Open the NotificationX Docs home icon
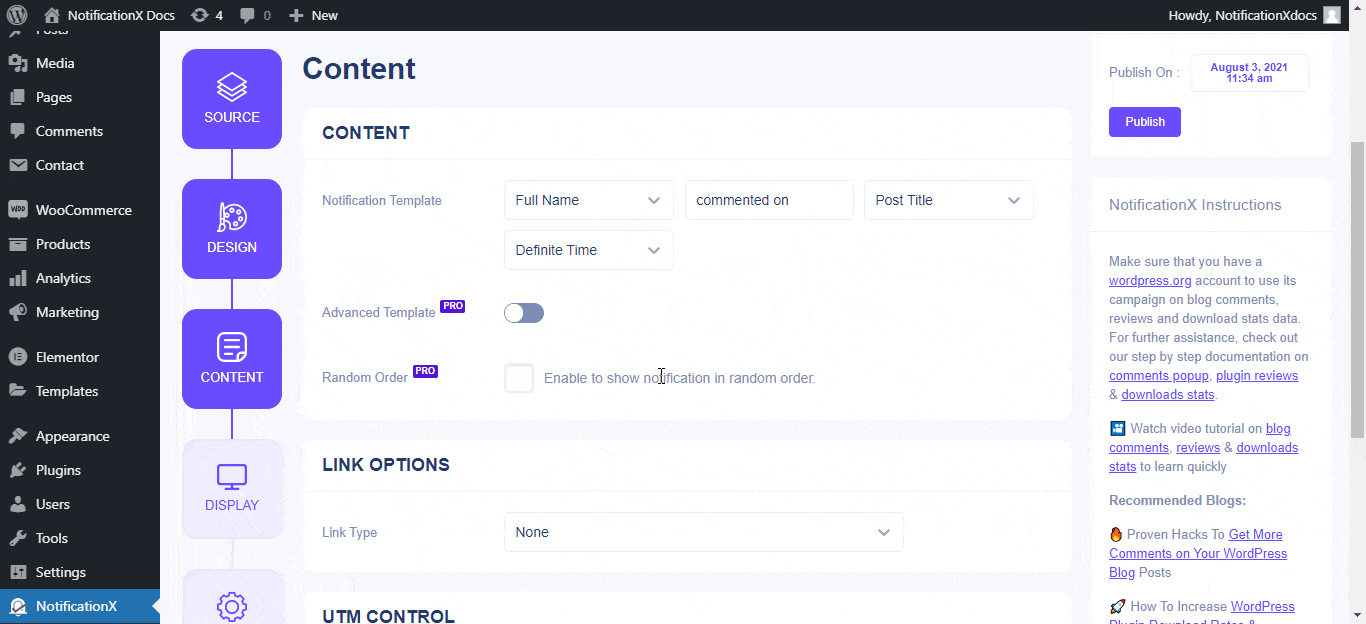This screenshot has width=1366, height=624. coord(52,15)
